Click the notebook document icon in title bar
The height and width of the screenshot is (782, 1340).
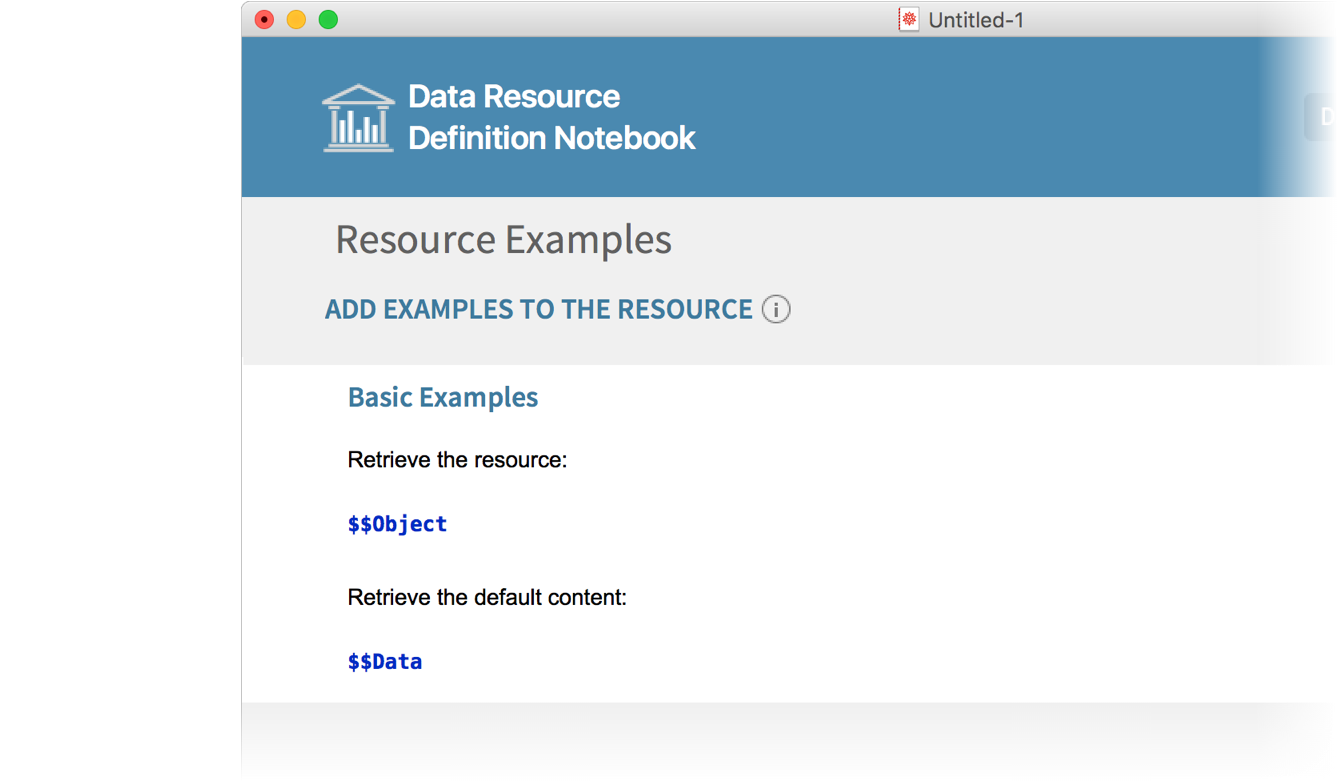point(908,20)
